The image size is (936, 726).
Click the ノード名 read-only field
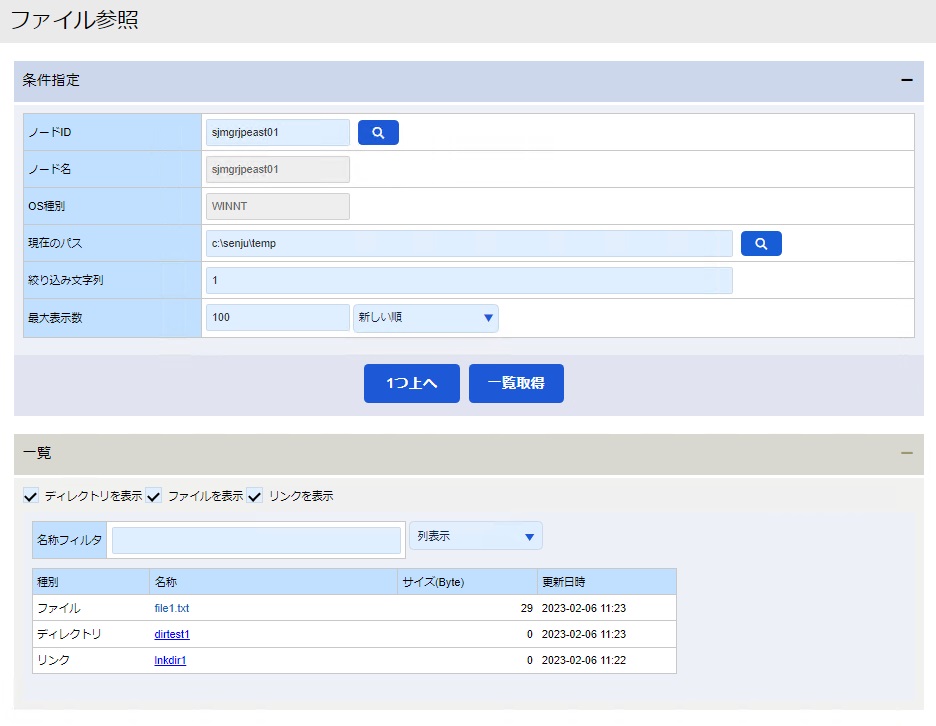coord(278,170)
